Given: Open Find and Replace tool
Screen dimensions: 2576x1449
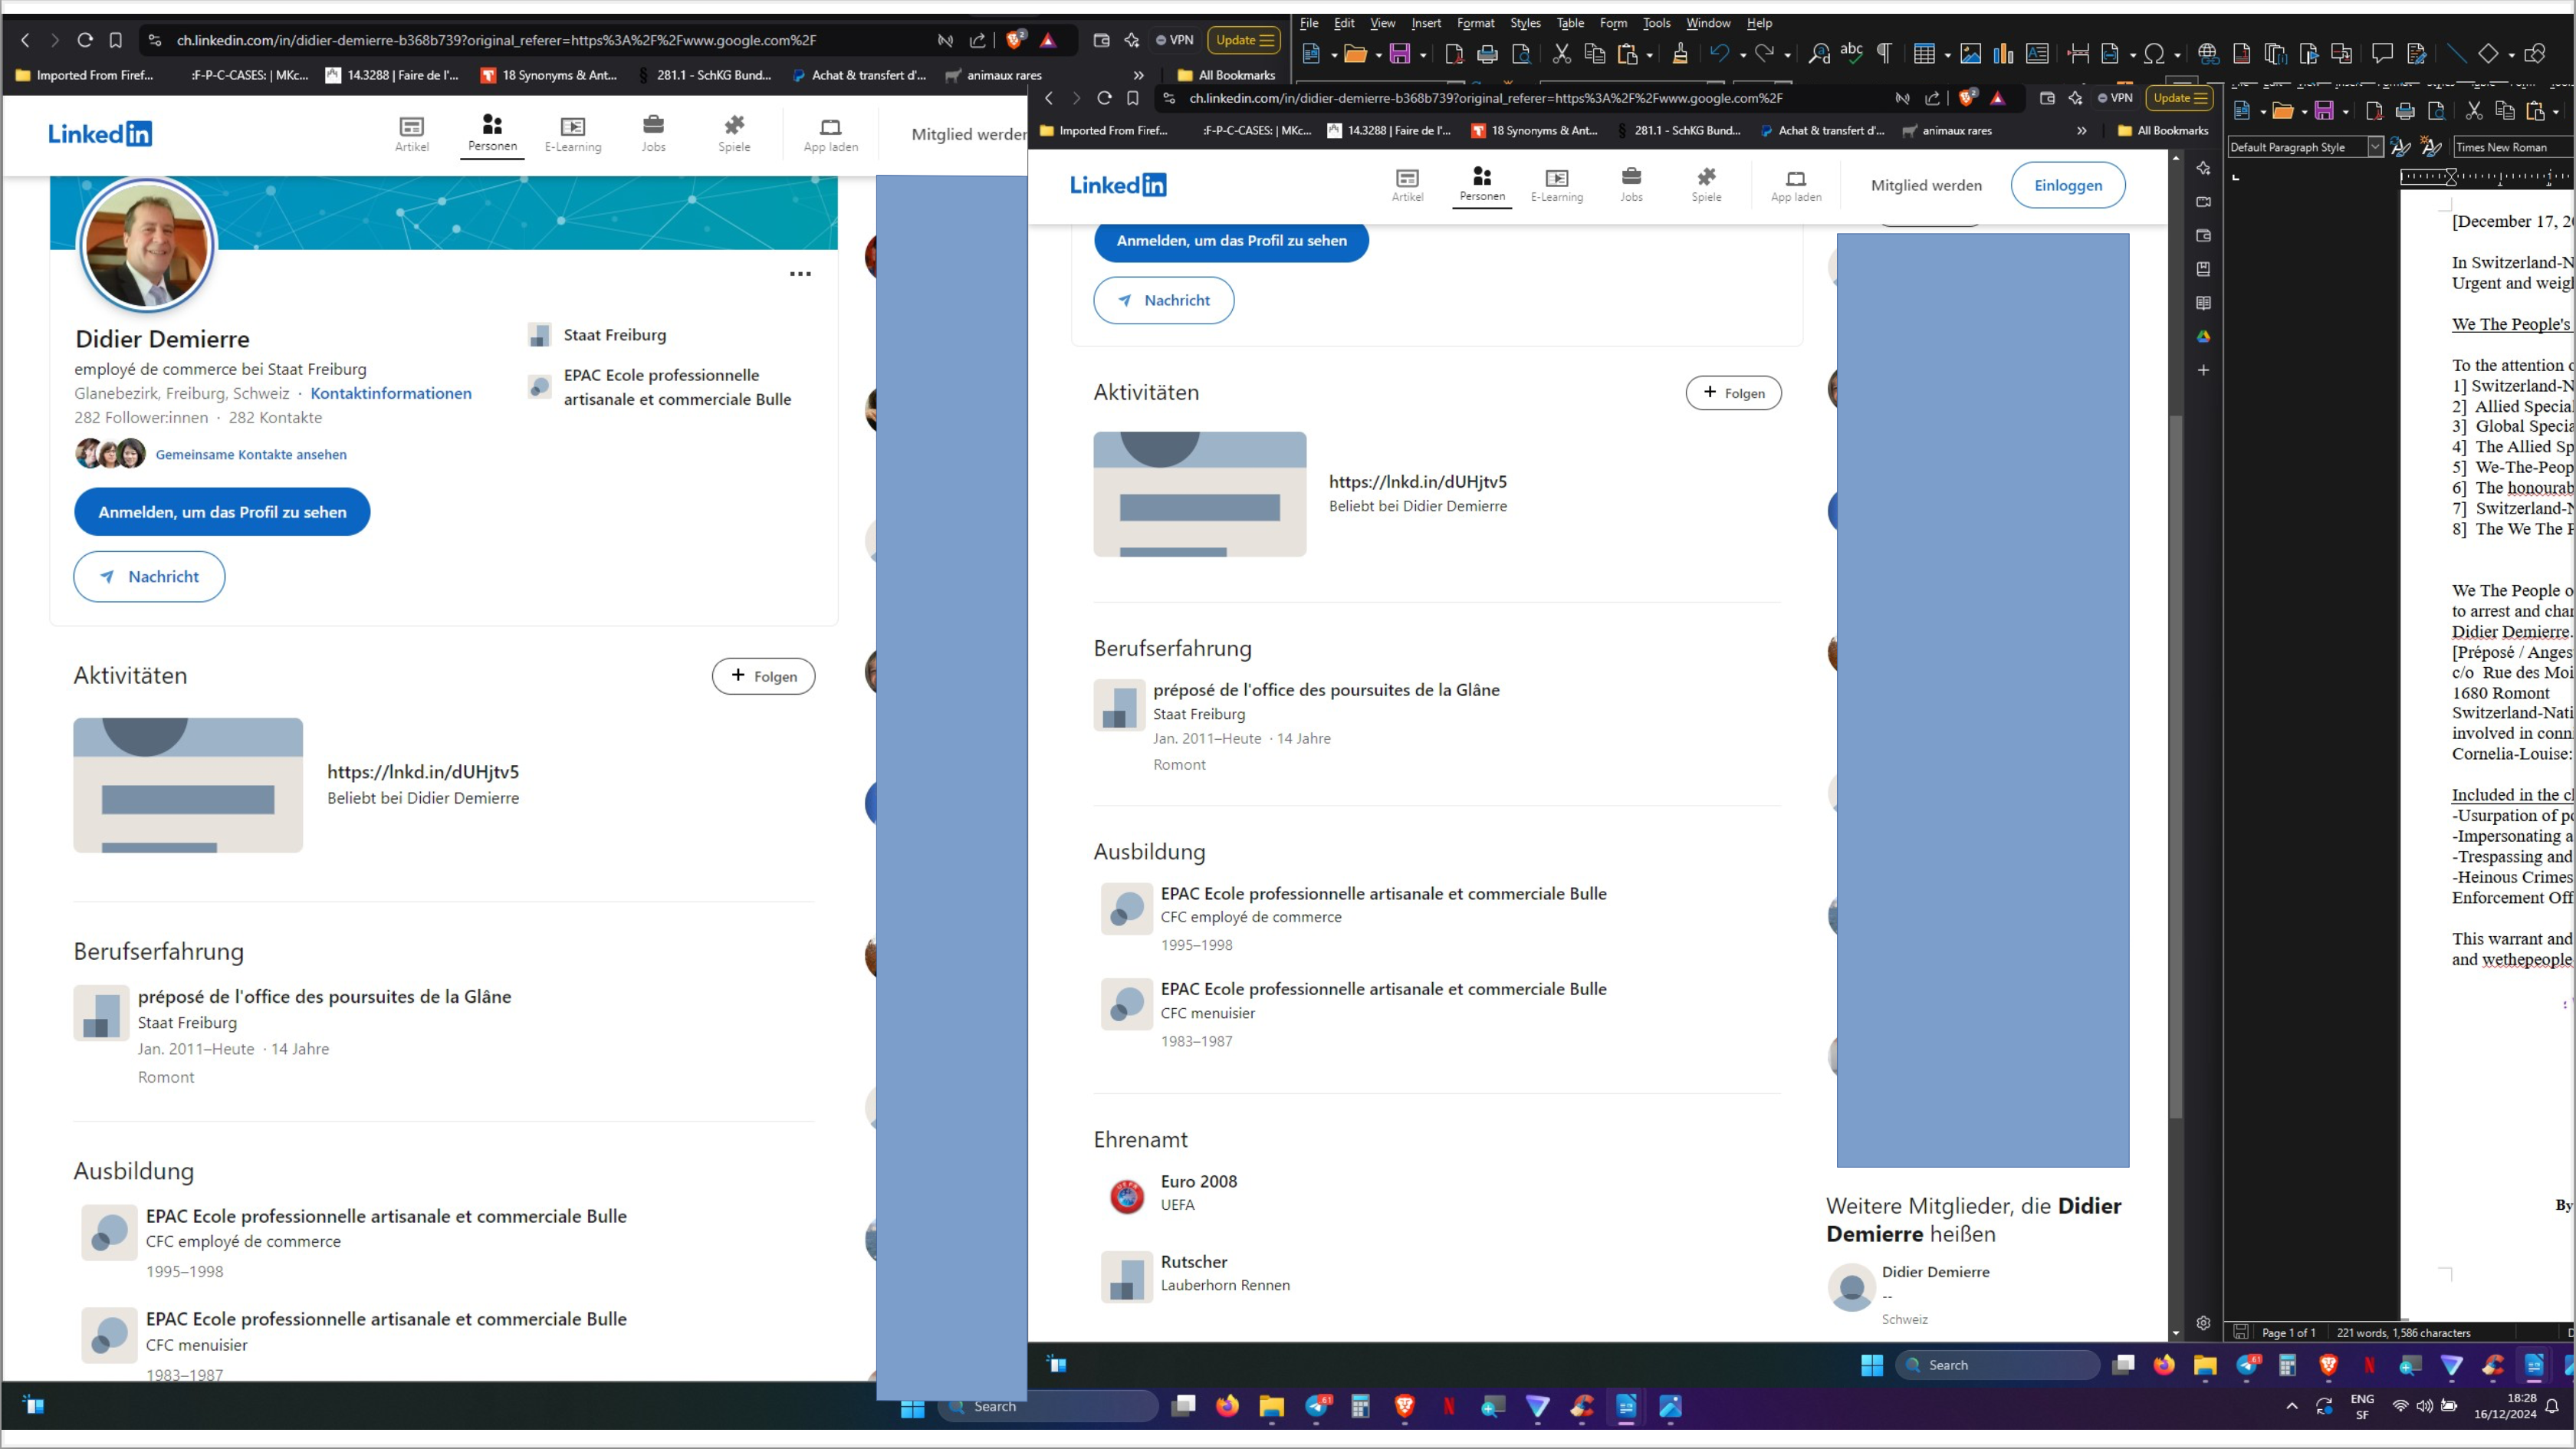Looking at the screenshot, I should [x=1819, y=54].
